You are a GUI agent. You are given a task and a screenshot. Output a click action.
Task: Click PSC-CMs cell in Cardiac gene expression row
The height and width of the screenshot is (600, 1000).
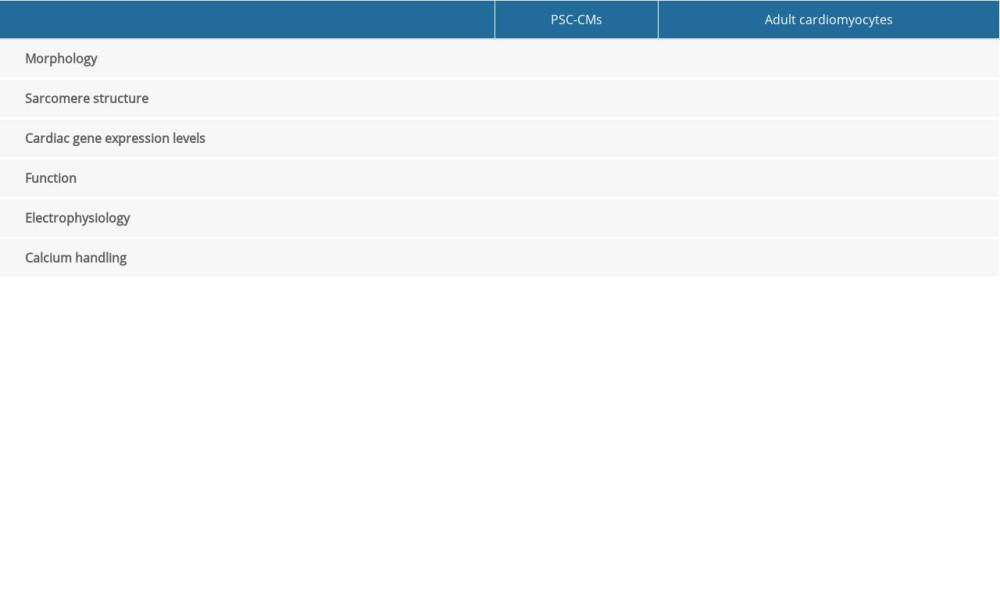point(576,138)
